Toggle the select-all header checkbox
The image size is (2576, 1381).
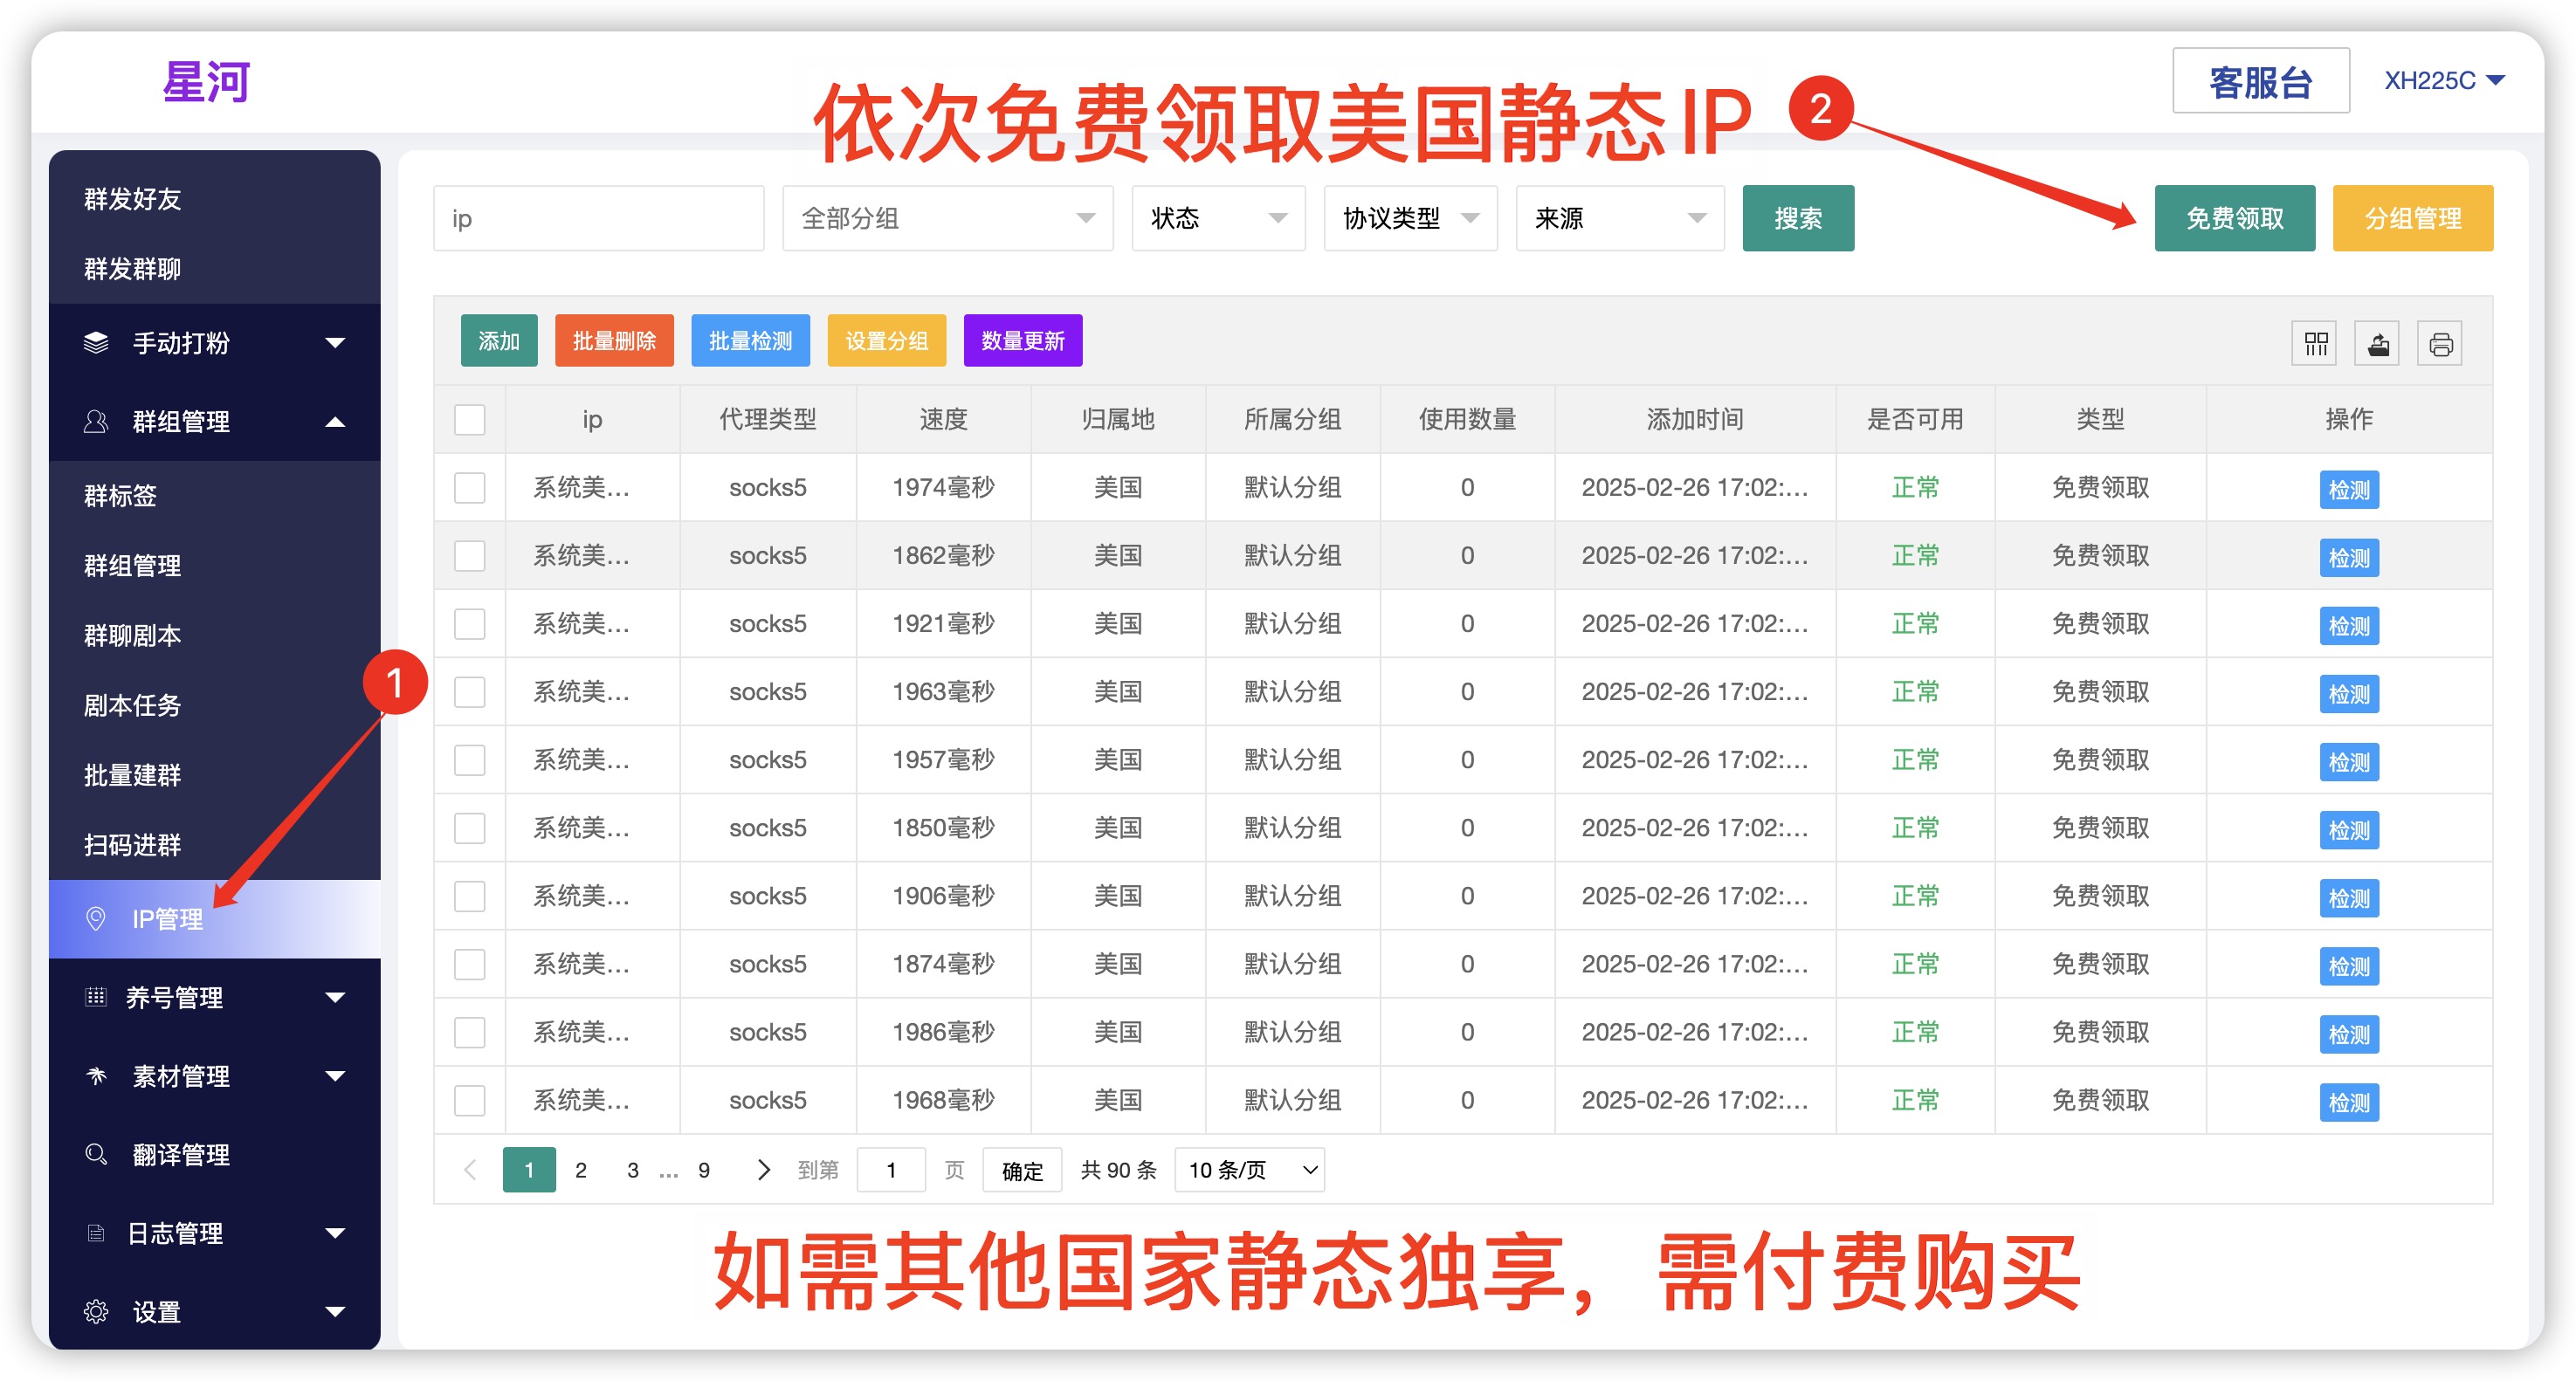coord(469,419)
